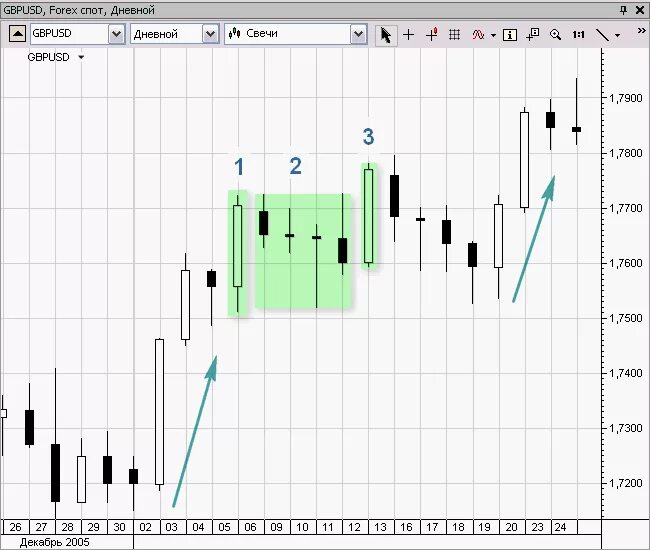Open the GBPUSD symbol dropdown

tap(116, 34)
